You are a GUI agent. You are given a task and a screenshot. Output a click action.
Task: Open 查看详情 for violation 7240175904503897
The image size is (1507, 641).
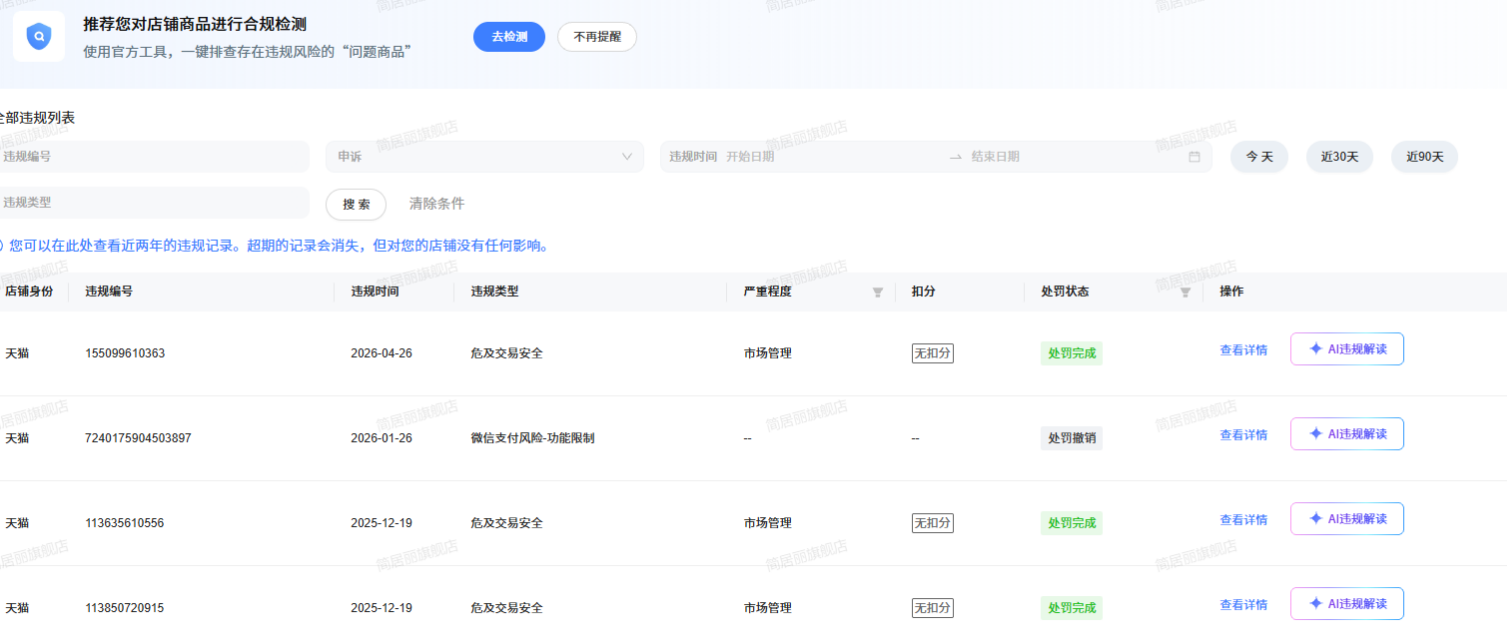click(x=1243, y=436)
